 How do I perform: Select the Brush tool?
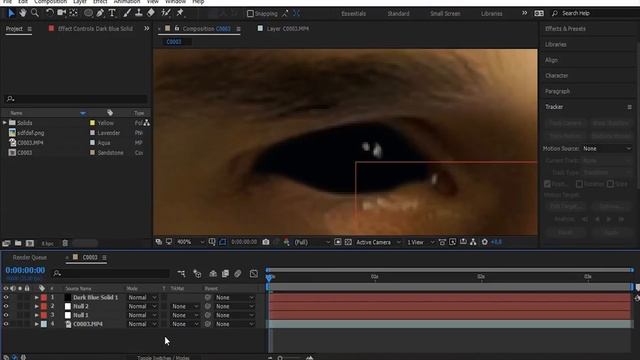click(127, 13)
